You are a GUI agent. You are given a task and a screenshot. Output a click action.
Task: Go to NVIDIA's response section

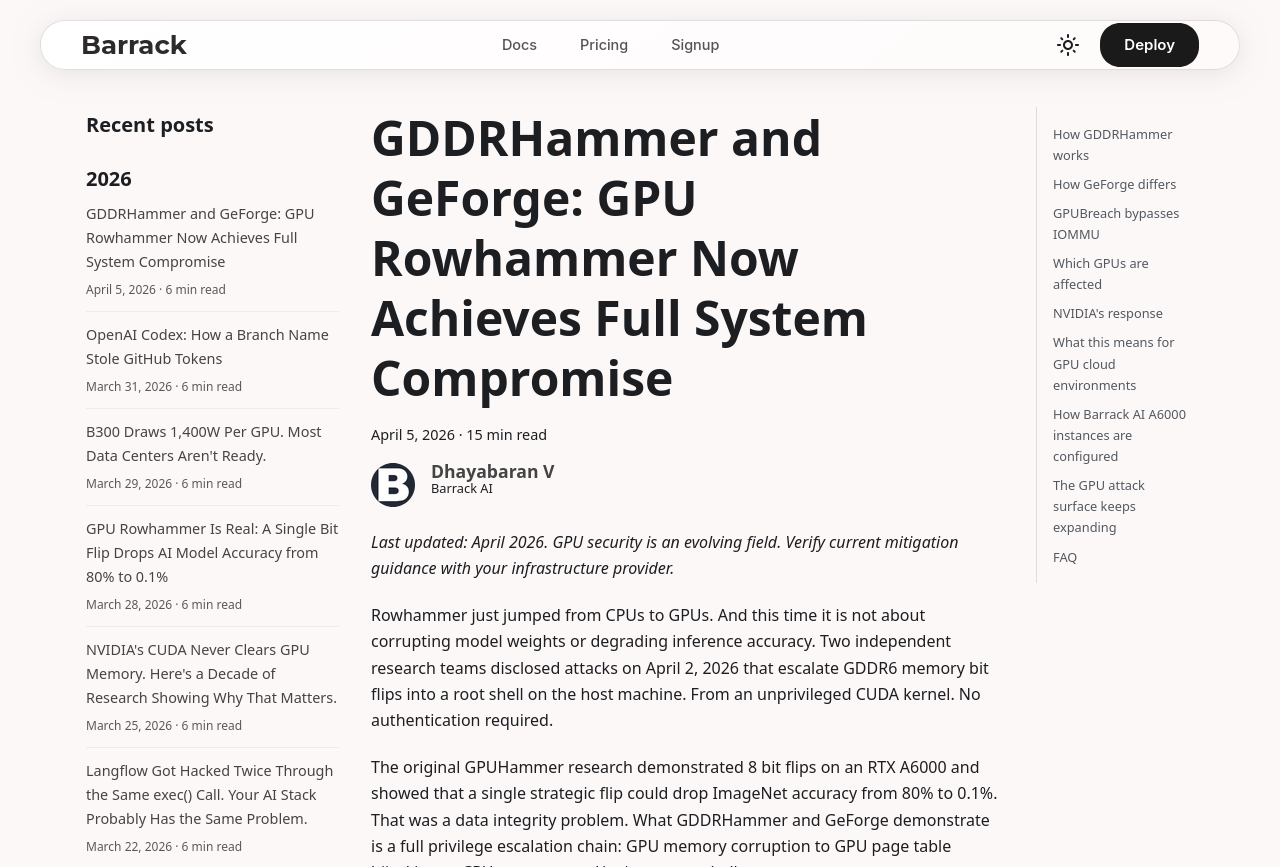(1107, 313)
